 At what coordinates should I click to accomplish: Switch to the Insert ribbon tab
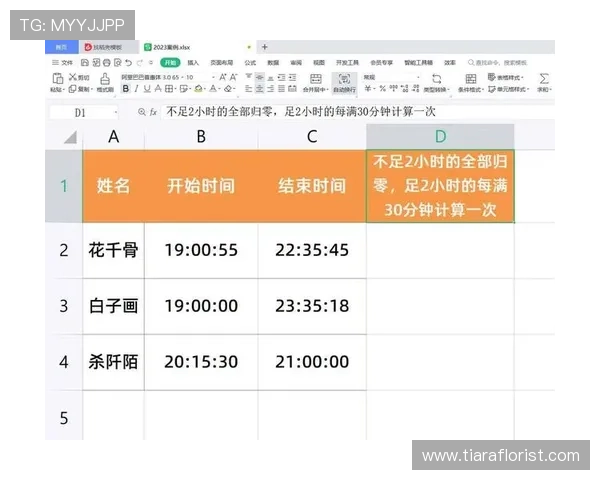(193, 63)
